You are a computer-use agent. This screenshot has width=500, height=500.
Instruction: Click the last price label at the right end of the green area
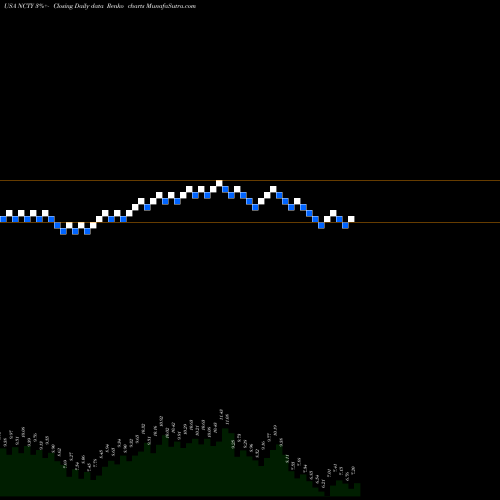click(x=354, y=470)
